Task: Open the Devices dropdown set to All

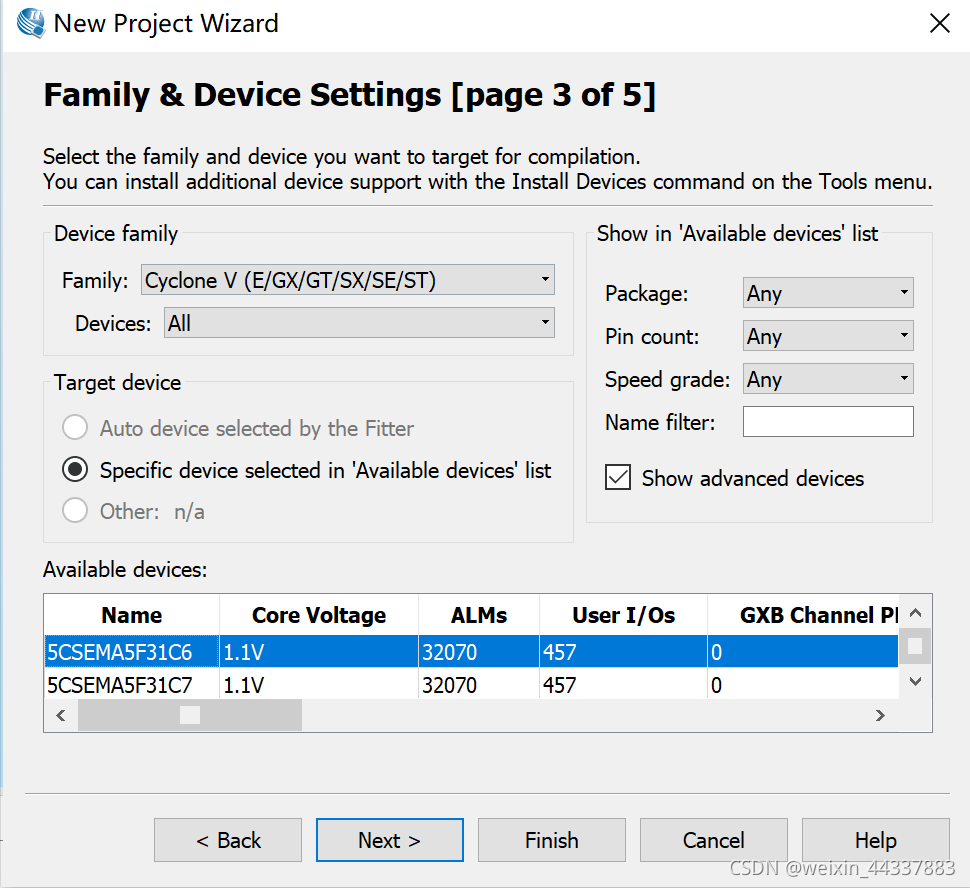Action: click(x=359, y=323)
